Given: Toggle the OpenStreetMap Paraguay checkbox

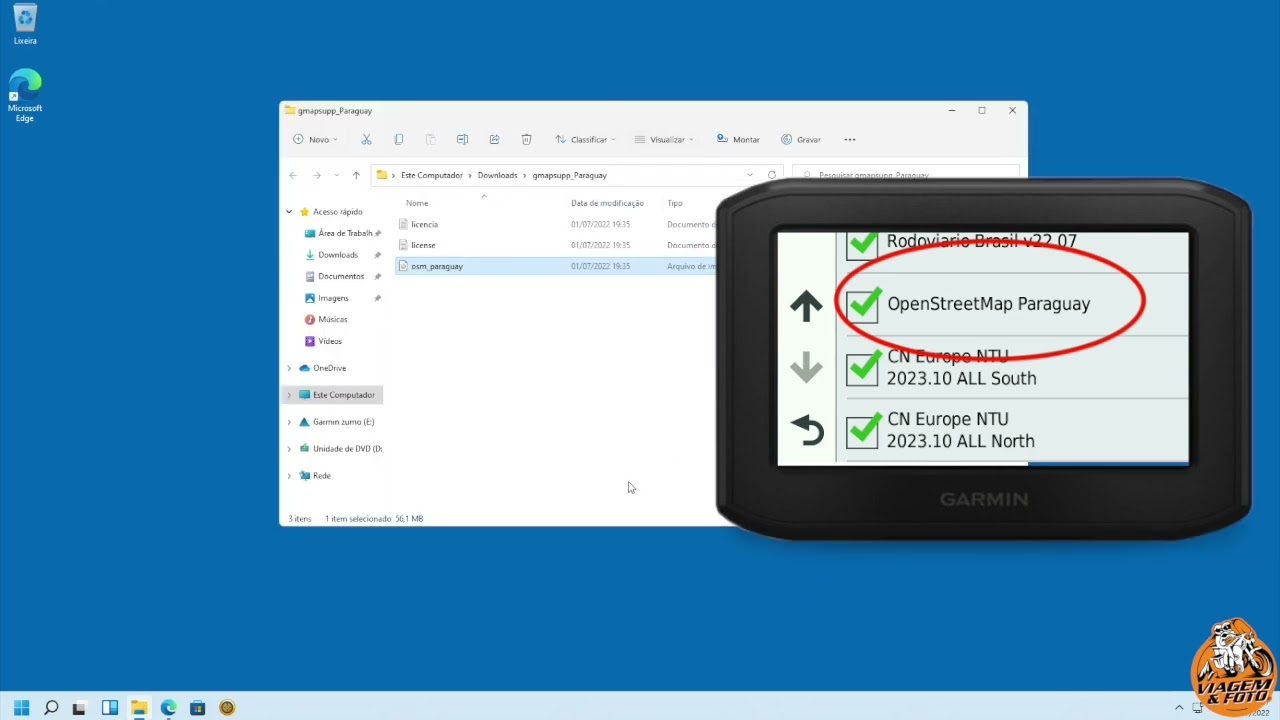Looking at the screenshot, I should (863, 305).
